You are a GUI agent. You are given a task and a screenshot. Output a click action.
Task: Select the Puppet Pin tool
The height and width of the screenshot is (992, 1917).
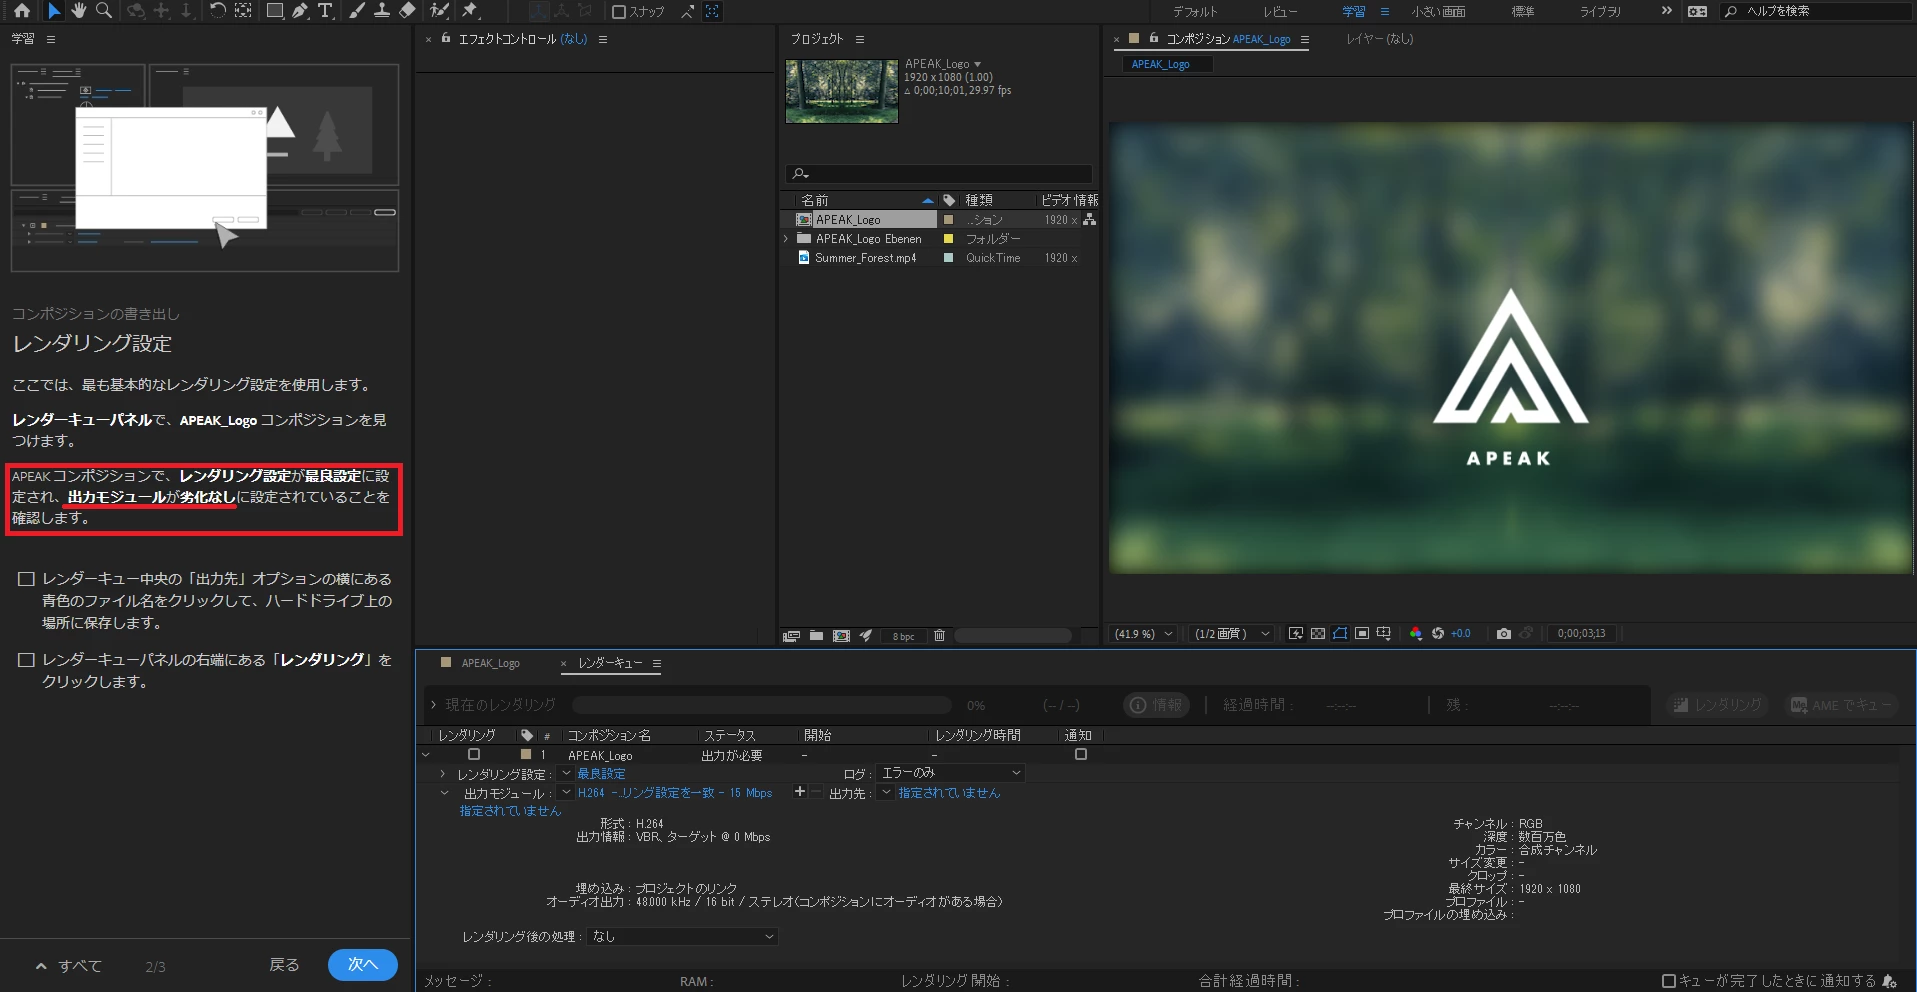click(x=470, y=10)
